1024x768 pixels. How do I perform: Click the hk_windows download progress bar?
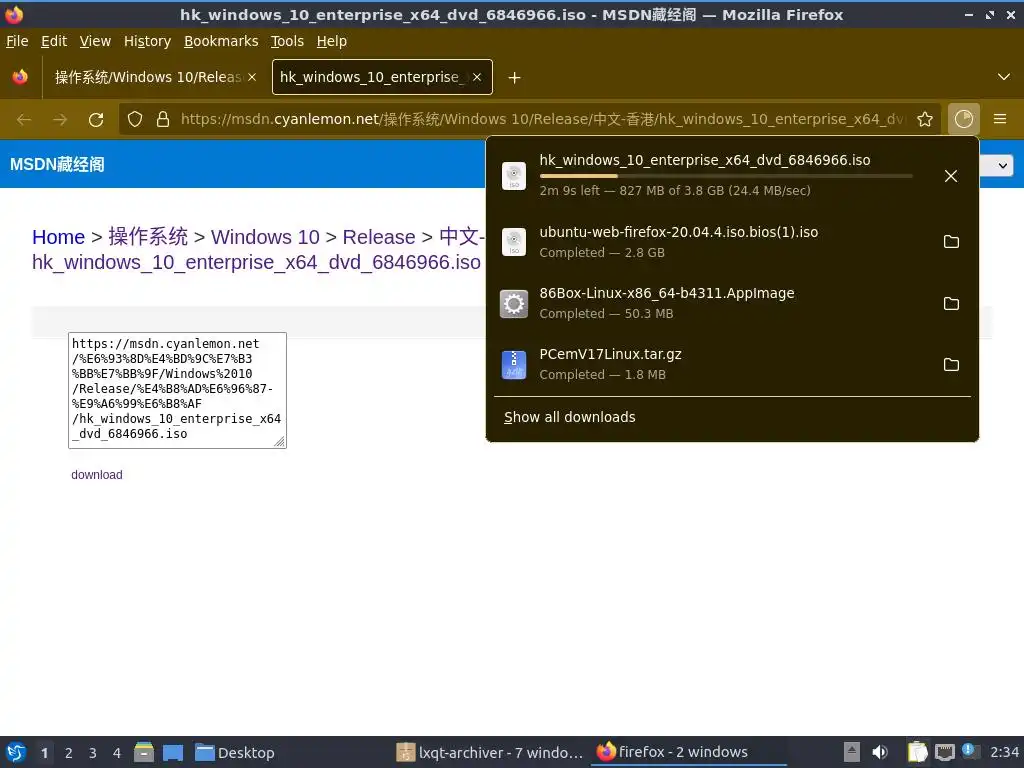pos(726,176)
